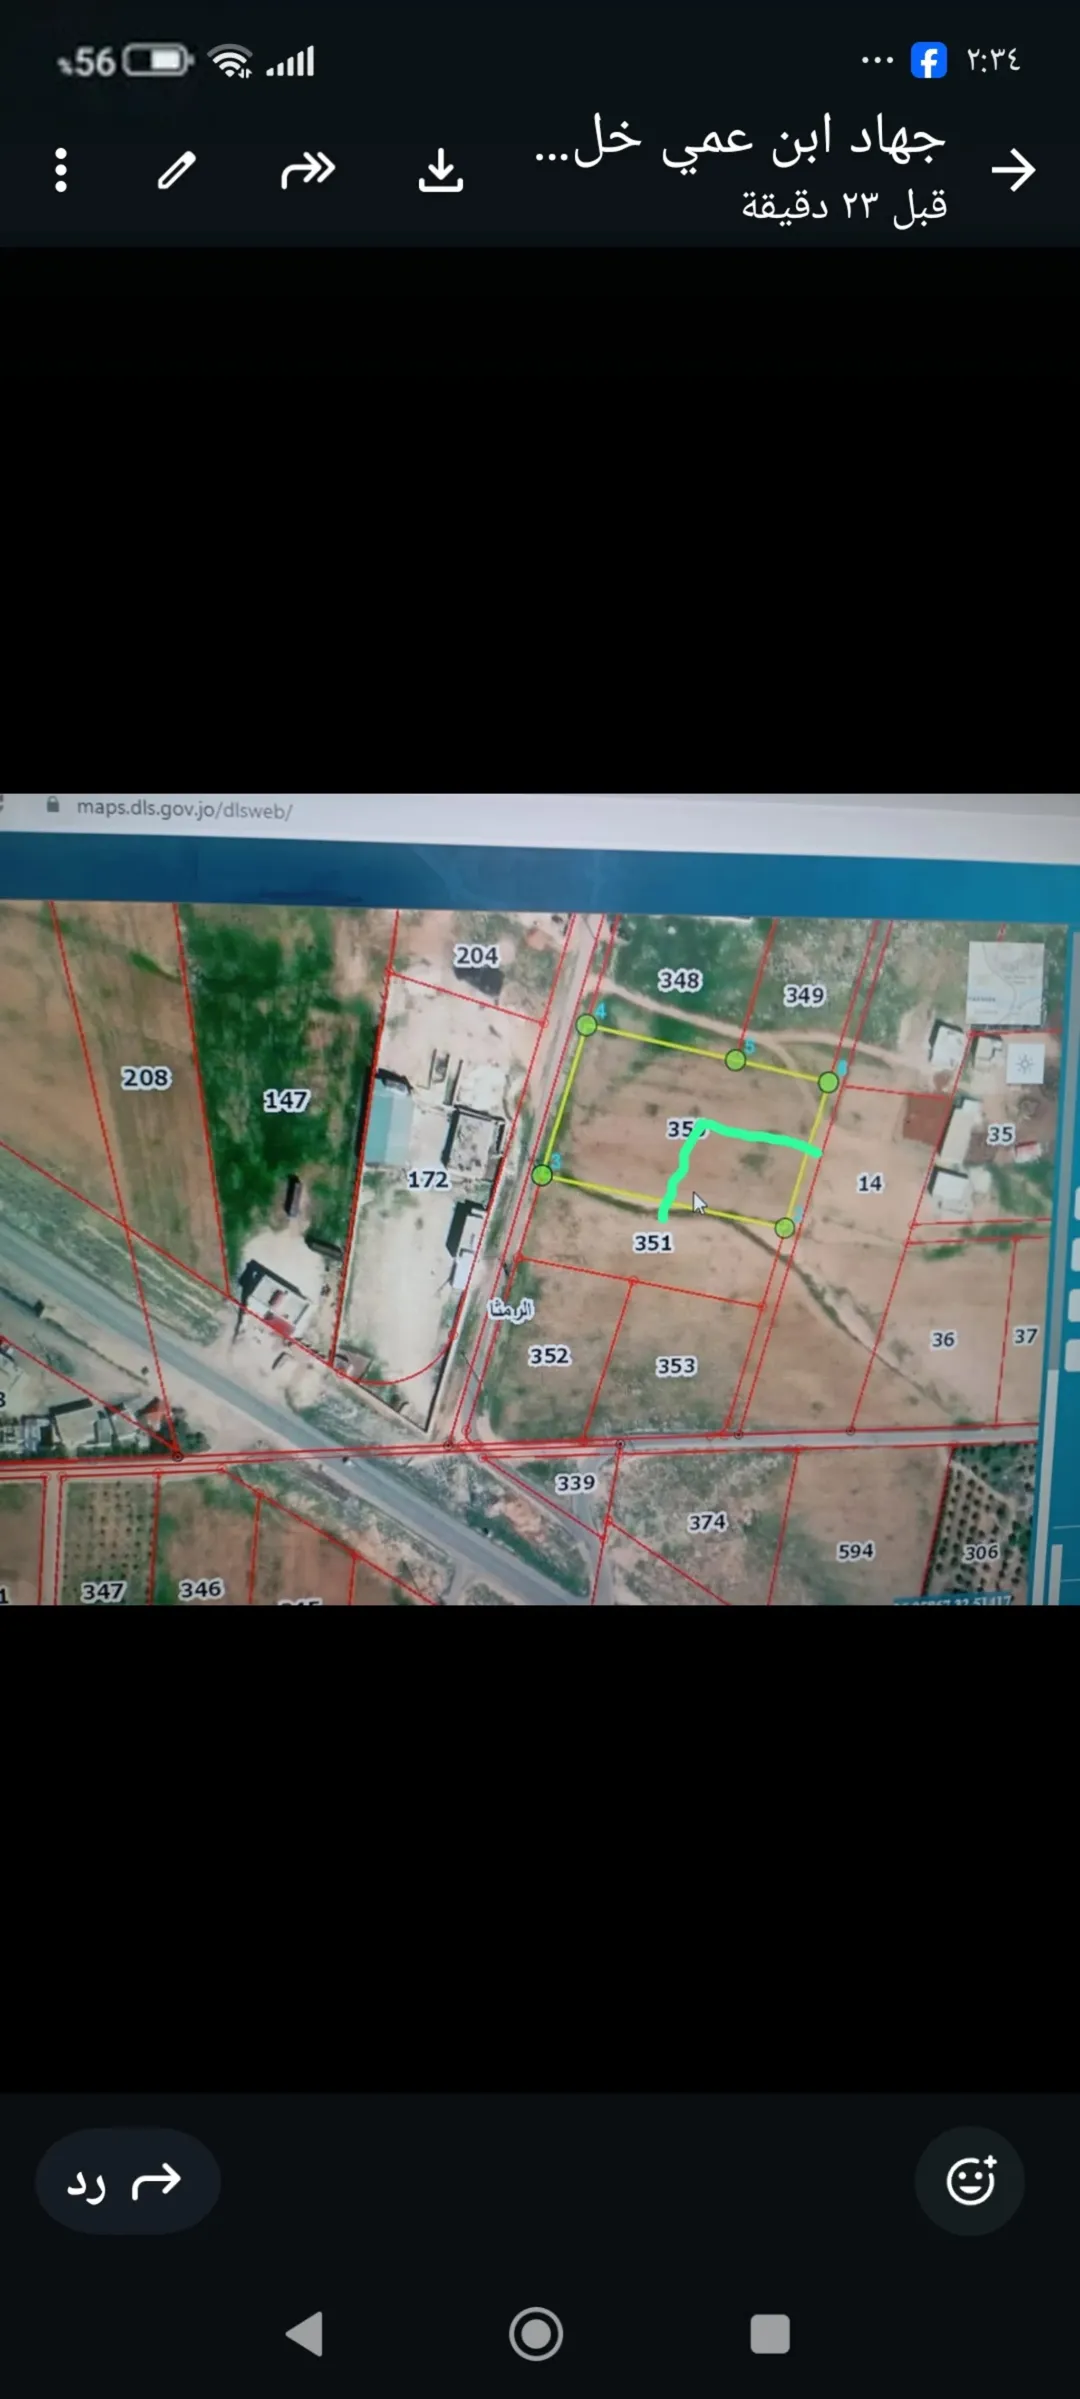Tap the double-arrow forward icon
The height and width of the screenshot is (2399, 1080).
pos(308,170)
